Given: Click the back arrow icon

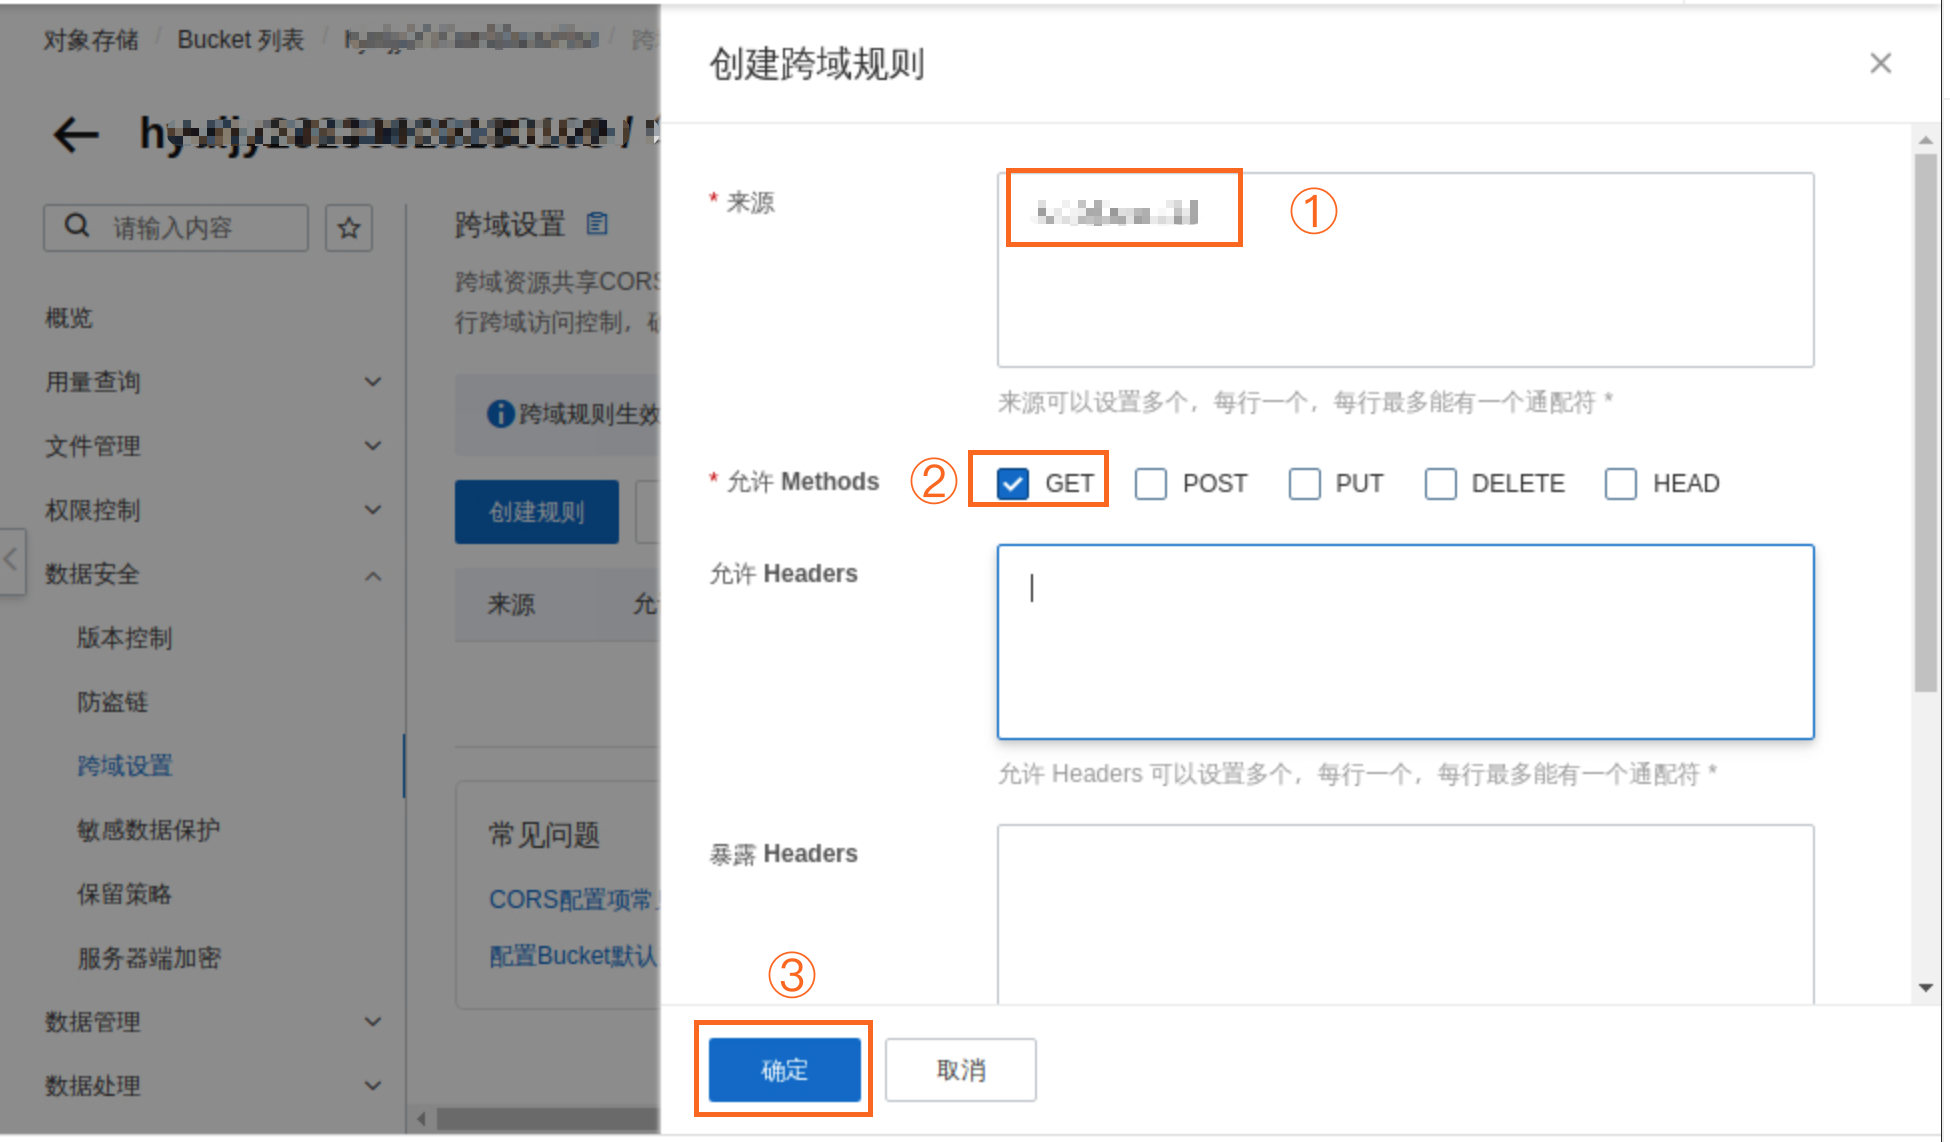Looking at the screenshot, I should click(76, 134).
